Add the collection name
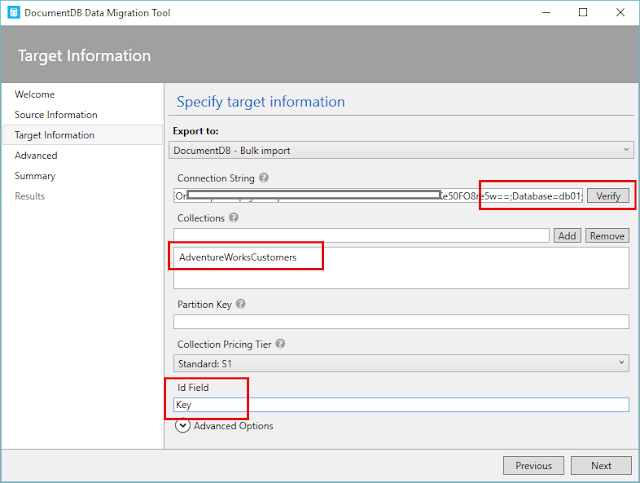The image size is (640, 483). (x=567, y=236)
